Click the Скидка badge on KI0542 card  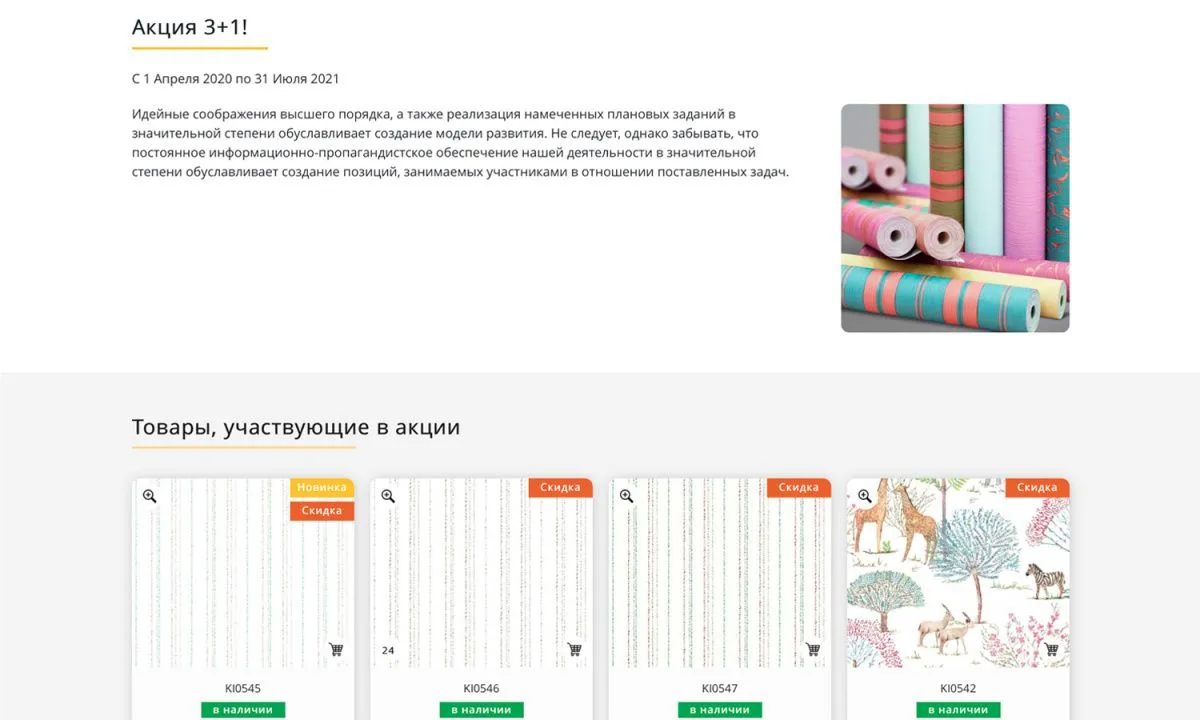tap(1037, 487)
